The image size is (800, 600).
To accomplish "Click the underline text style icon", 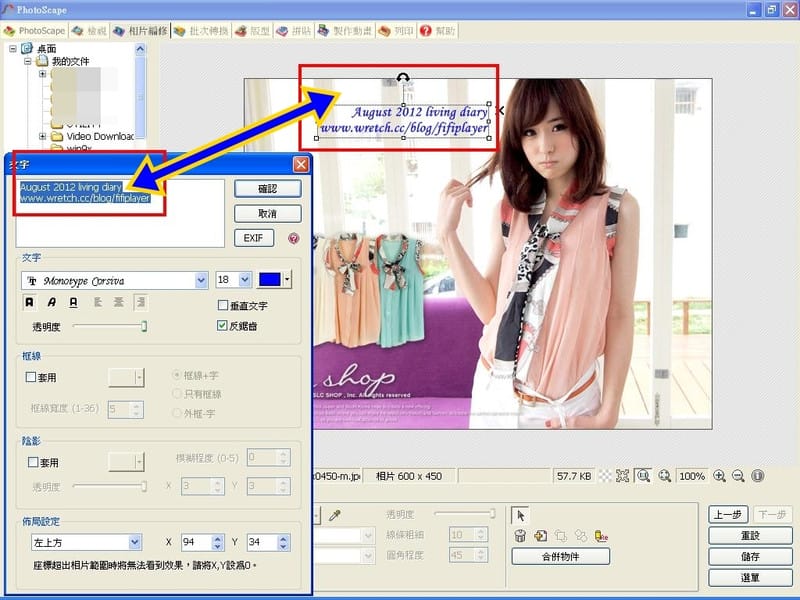I will (74, 302).
